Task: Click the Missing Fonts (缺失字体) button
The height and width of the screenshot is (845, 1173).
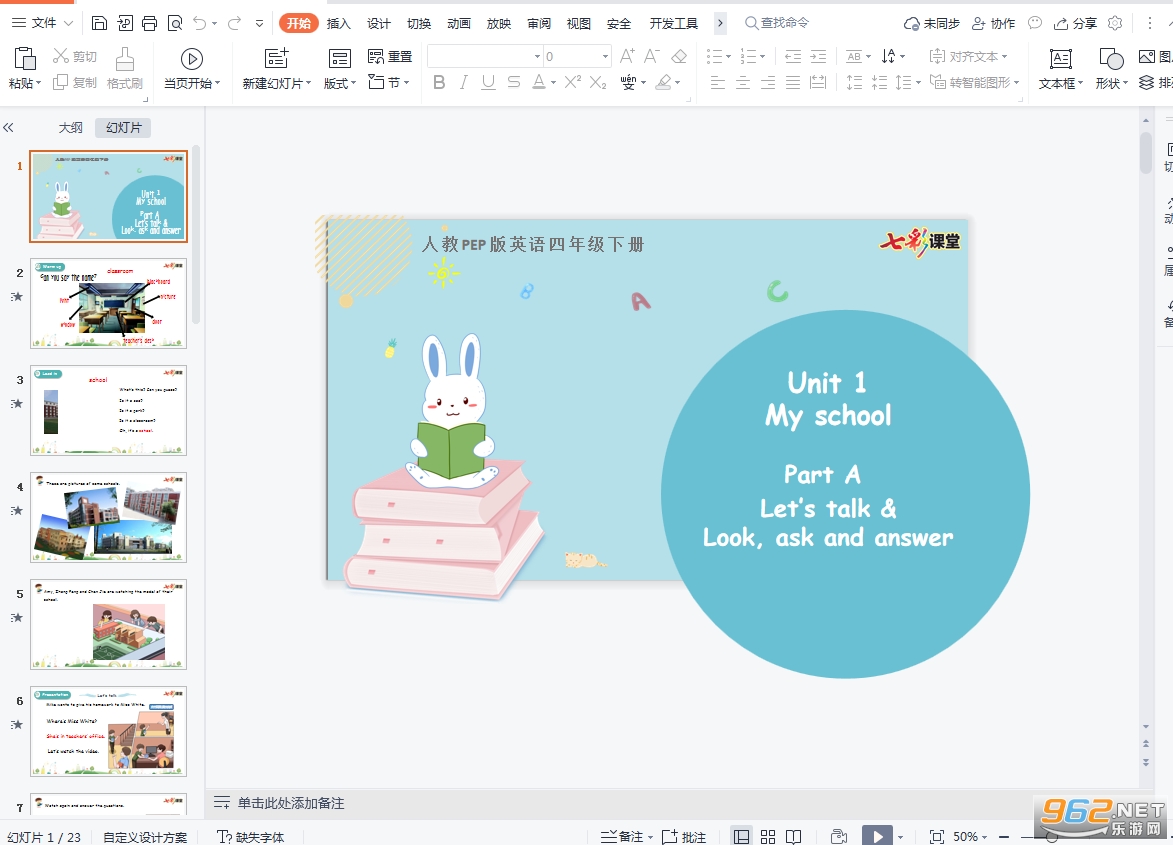Action: 251,837
